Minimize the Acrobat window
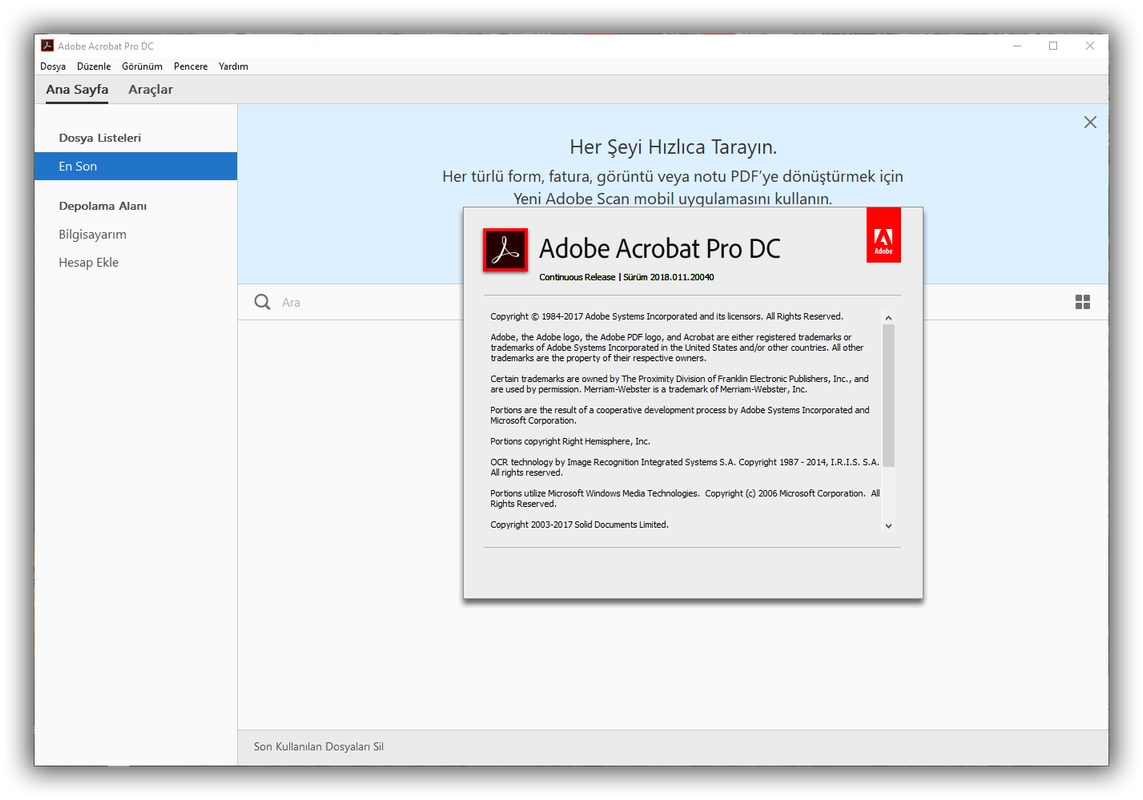The height and width of the screenshot is (800, 1143). [x=1017, y=46]
